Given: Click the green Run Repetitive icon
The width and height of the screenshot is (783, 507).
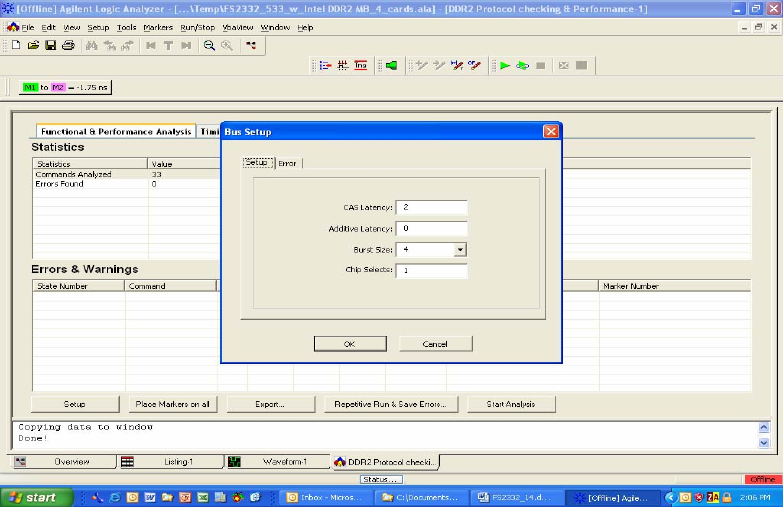Looking at the screenshot, I should pos(522,65).
